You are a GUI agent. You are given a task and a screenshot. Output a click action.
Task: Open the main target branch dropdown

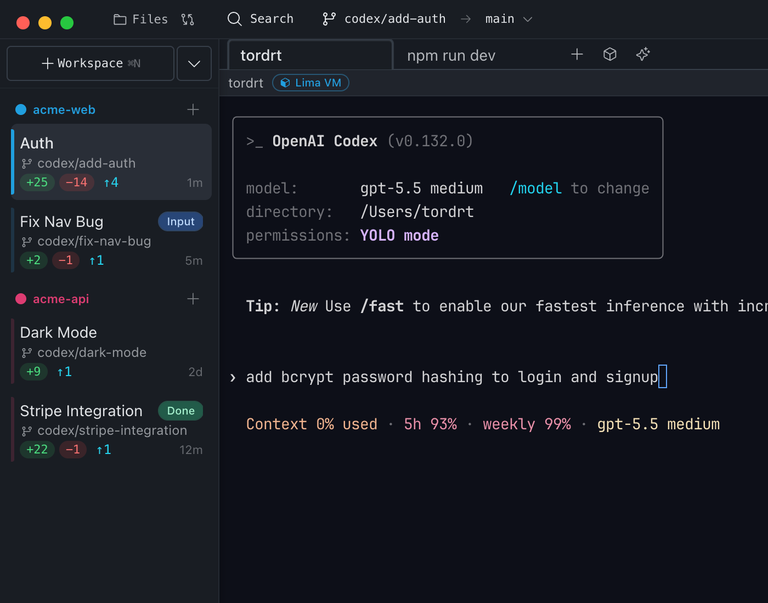(508, 19)
